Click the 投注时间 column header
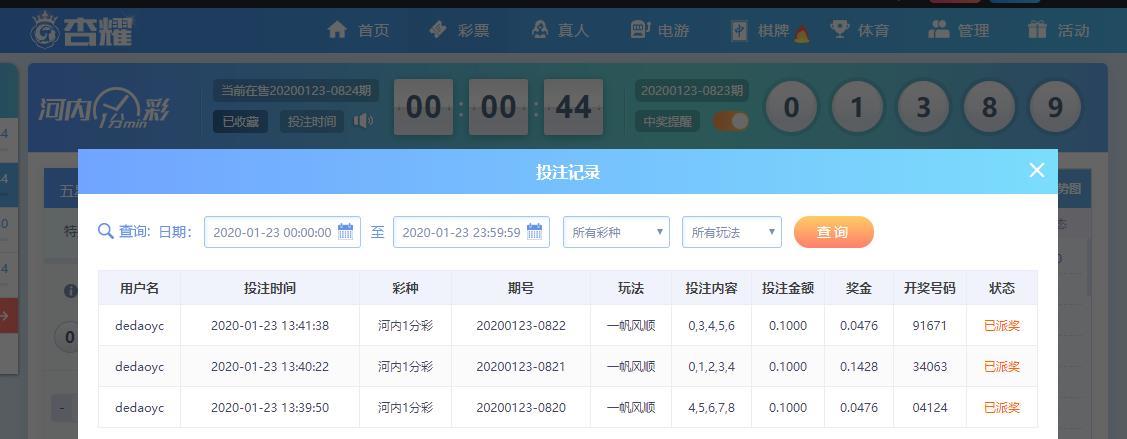Screen dimensions: 1127x439 (x=270, y=288)
